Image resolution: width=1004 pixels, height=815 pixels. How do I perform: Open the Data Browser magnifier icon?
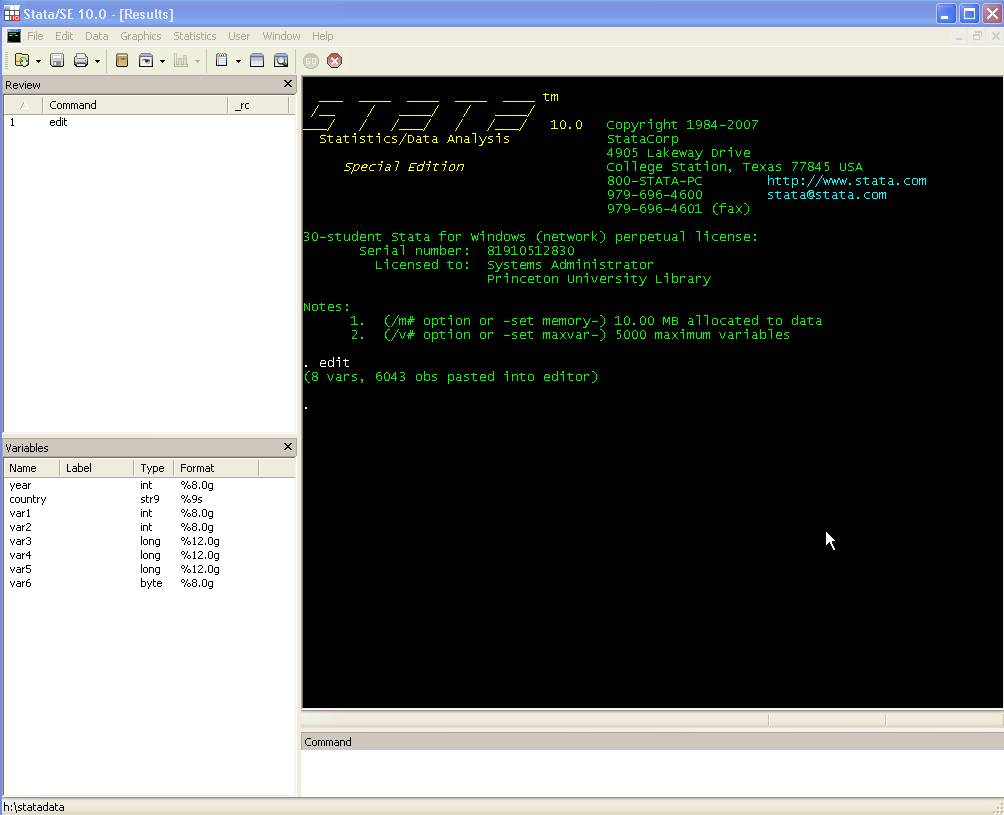pyautogui.click(x=281, y=61)
